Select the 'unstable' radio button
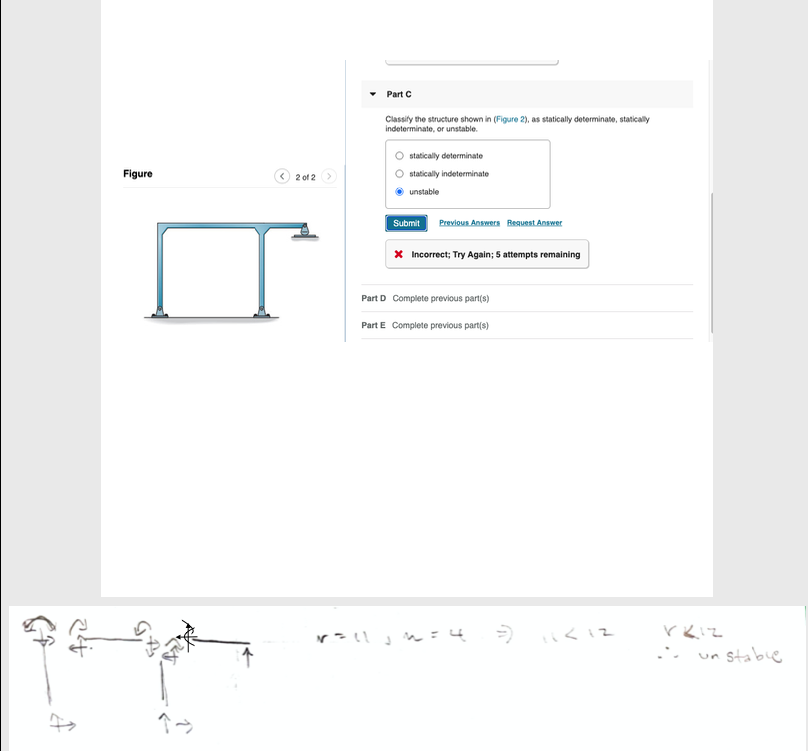Image resolution: width=808 pixels, height=751 pixels. pyautogui.click(x=399, y=192)
